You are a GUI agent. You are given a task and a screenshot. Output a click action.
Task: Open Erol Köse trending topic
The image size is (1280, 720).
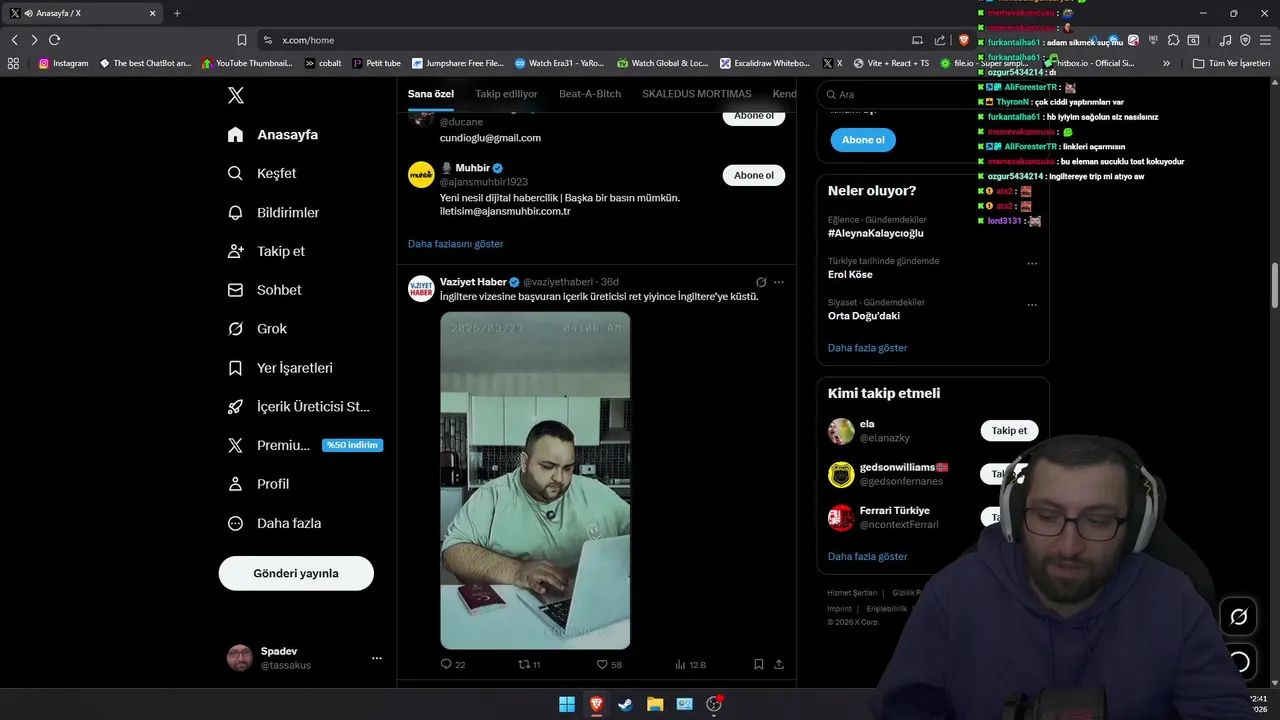[850, 274]
